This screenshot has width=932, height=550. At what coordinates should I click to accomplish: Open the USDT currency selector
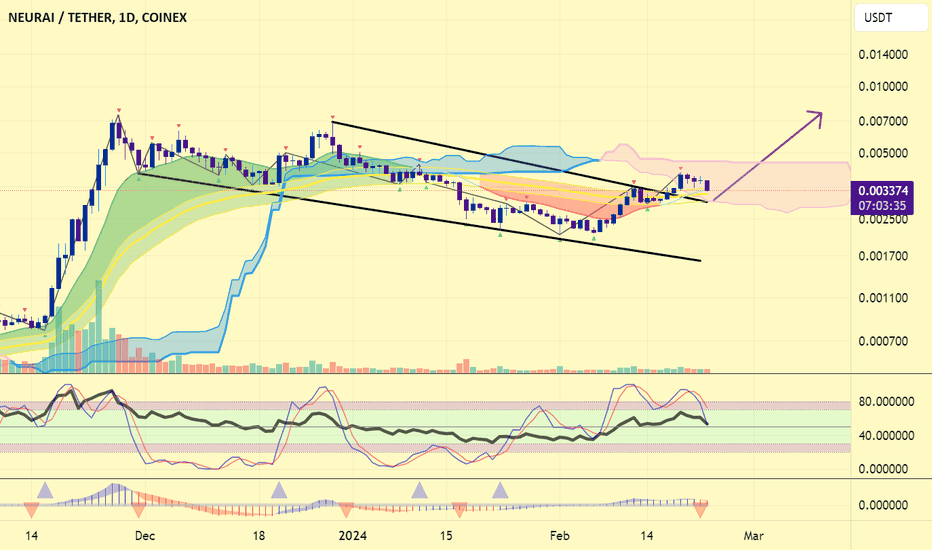(x=890, y=18)
